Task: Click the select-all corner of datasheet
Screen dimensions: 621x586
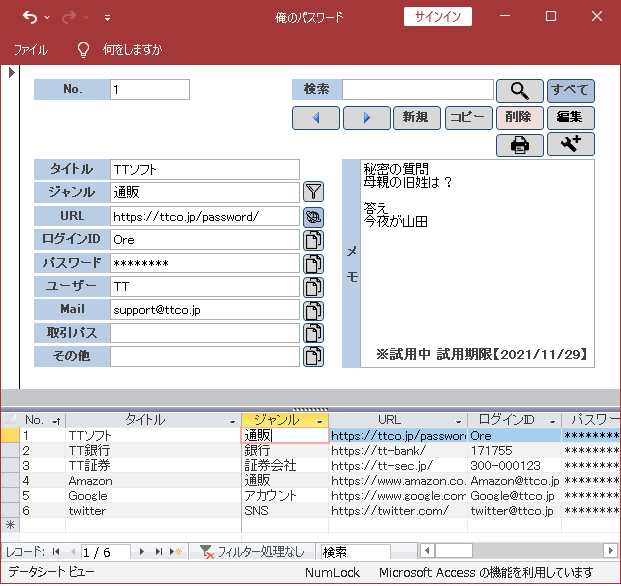Action: point(10,420)
